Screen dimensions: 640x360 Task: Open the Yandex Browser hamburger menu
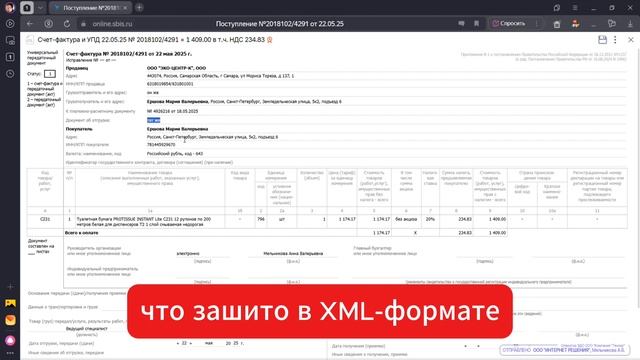[575, 8]
